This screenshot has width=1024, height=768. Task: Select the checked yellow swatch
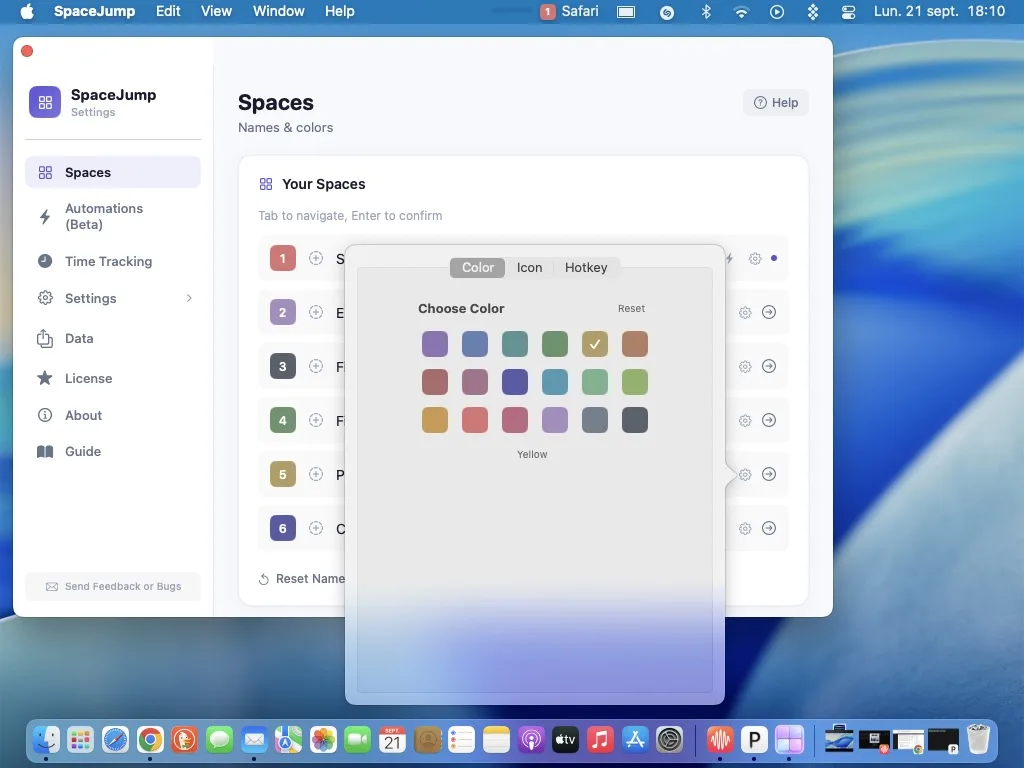click(595, 344)
